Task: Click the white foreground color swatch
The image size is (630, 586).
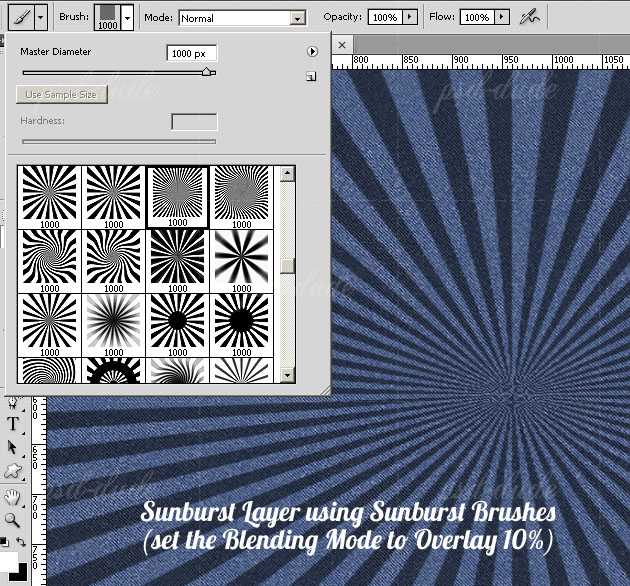Action: click(x=7, y=561)
